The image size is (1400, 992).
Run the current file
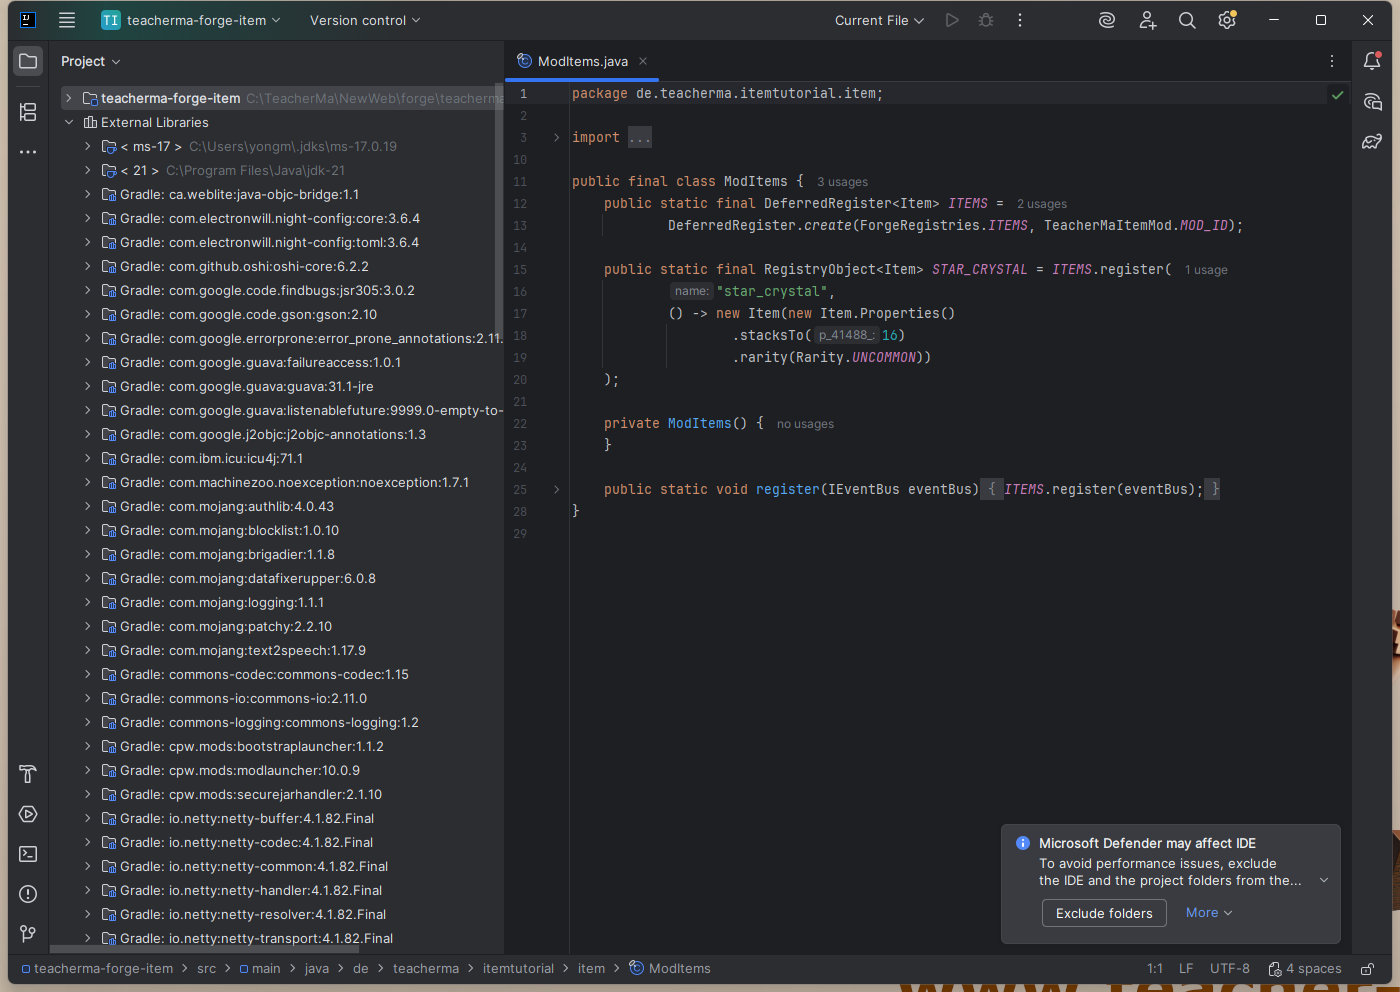click(x=952, y=20)
